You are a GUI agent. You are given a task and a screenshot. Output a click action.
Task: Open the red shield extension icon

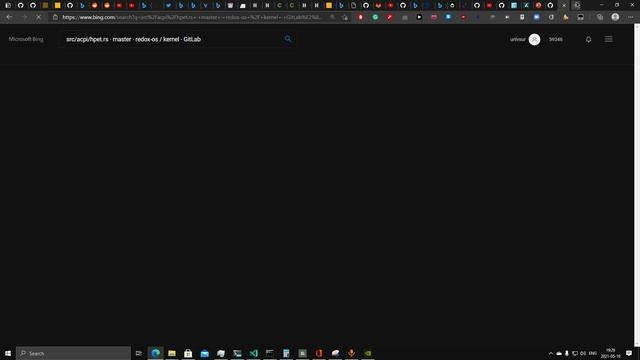pyautogui.click(x=360, y=17)
